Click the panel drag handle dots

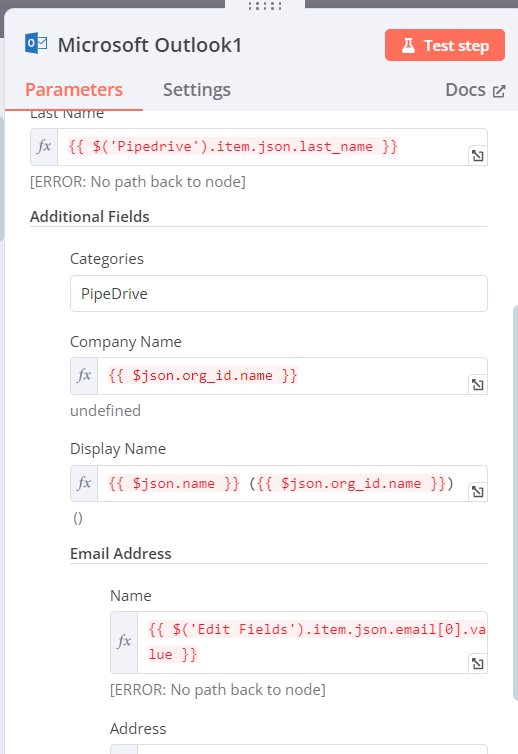click(x=265, y=6)
